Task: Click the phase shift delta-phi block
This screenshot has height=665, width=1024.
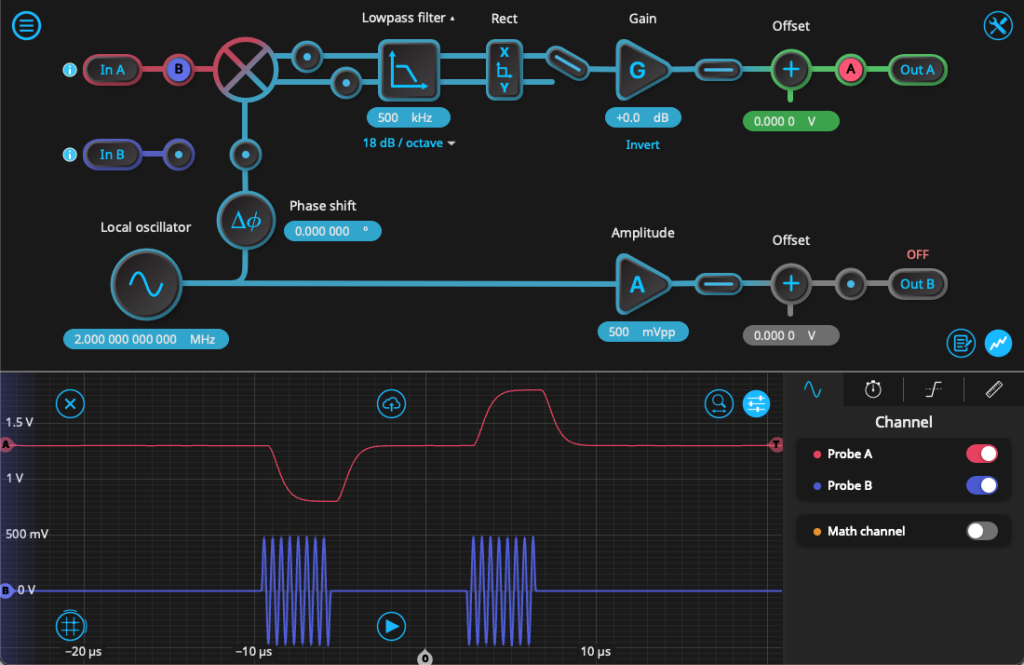Action: pyautogui.click(x=246, y=221)
